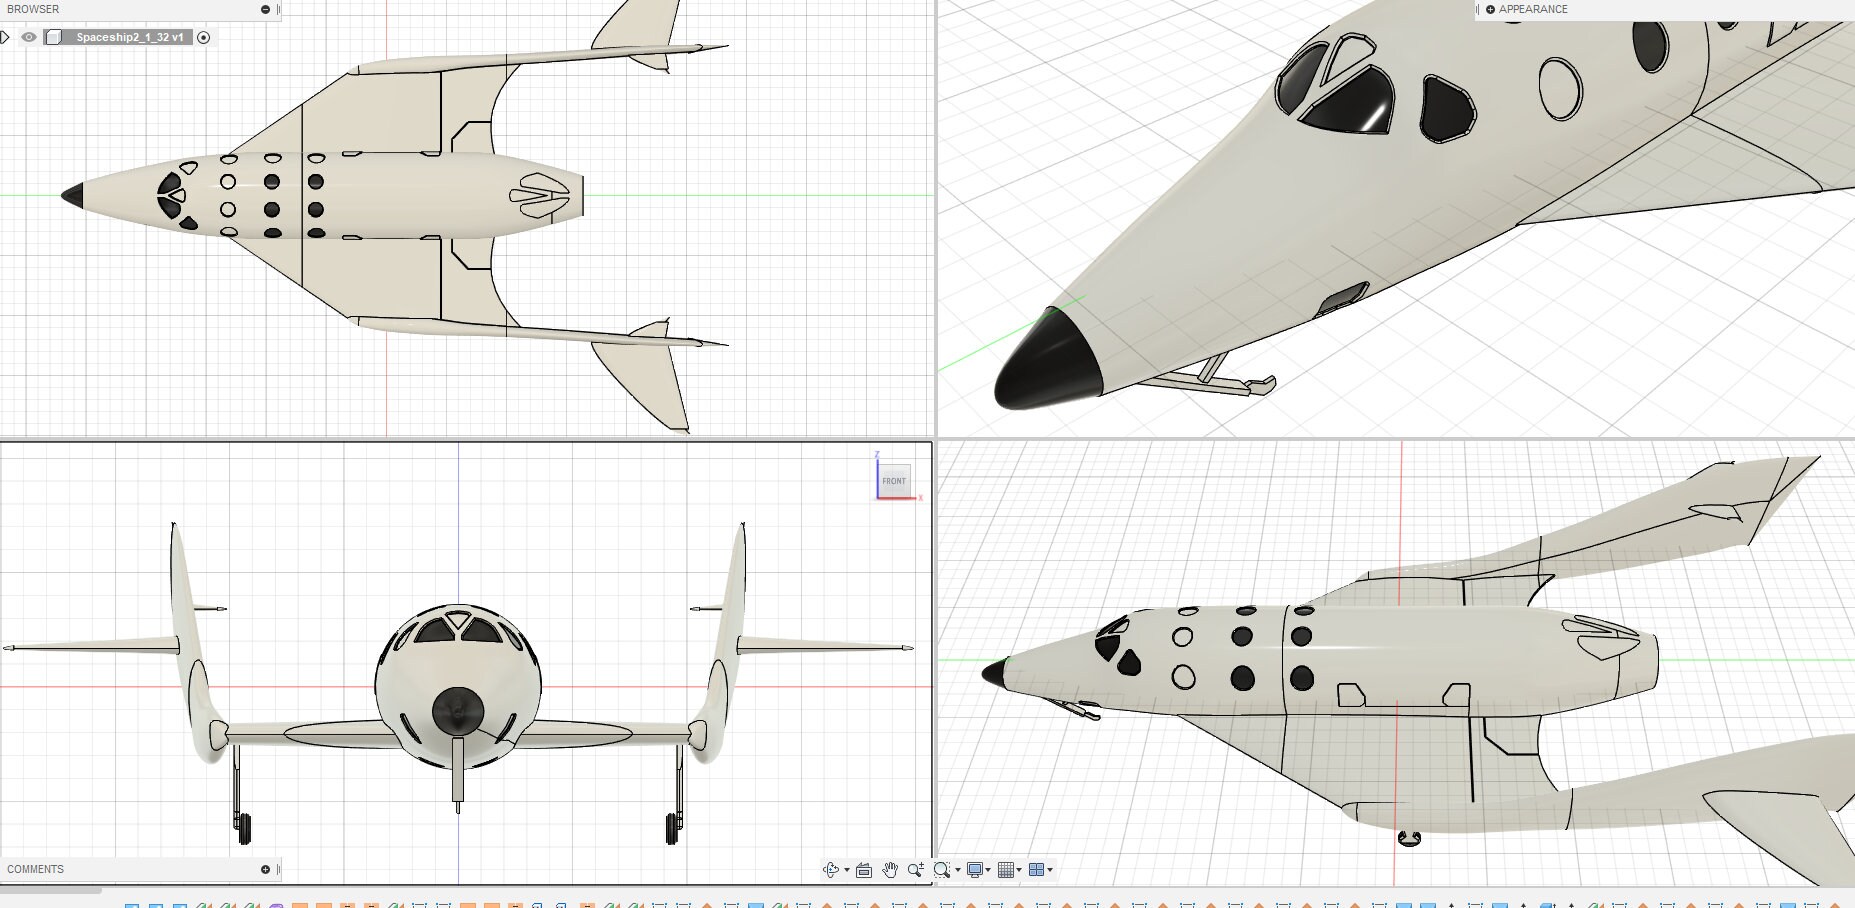Click the Grid and Snaps icon
Viewport: 1855px width, 908px height.
[1006, 869]
